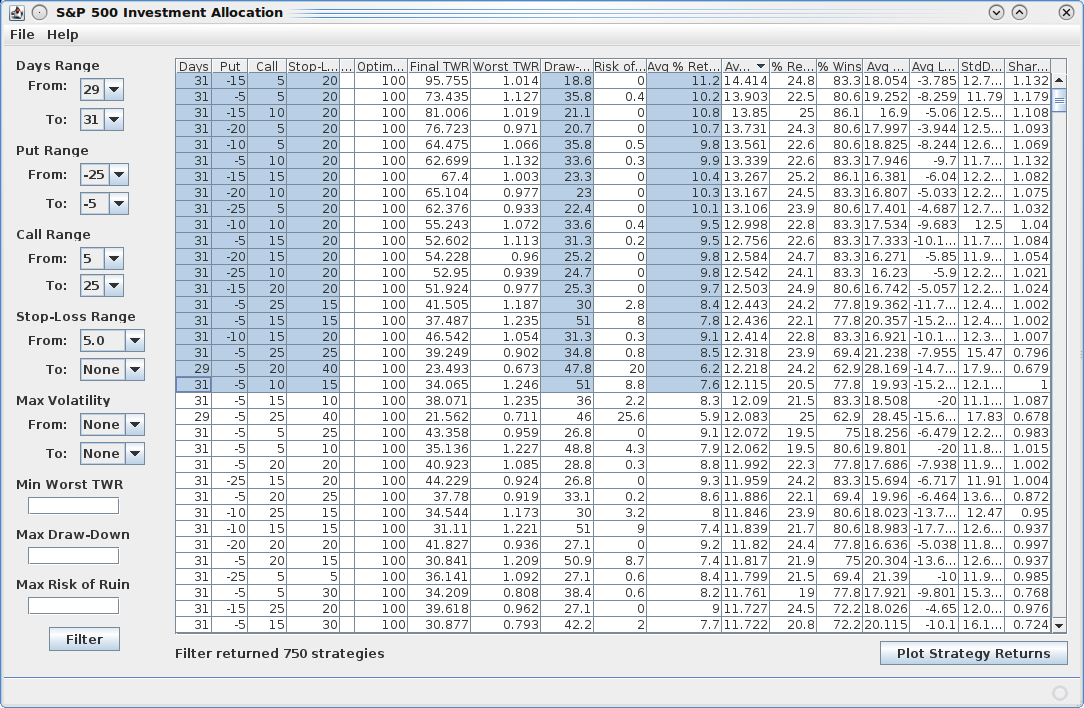Click the vertical scrollbar thumb of the table
This screenshot has width=1084, height=708.
point(1058,100)
